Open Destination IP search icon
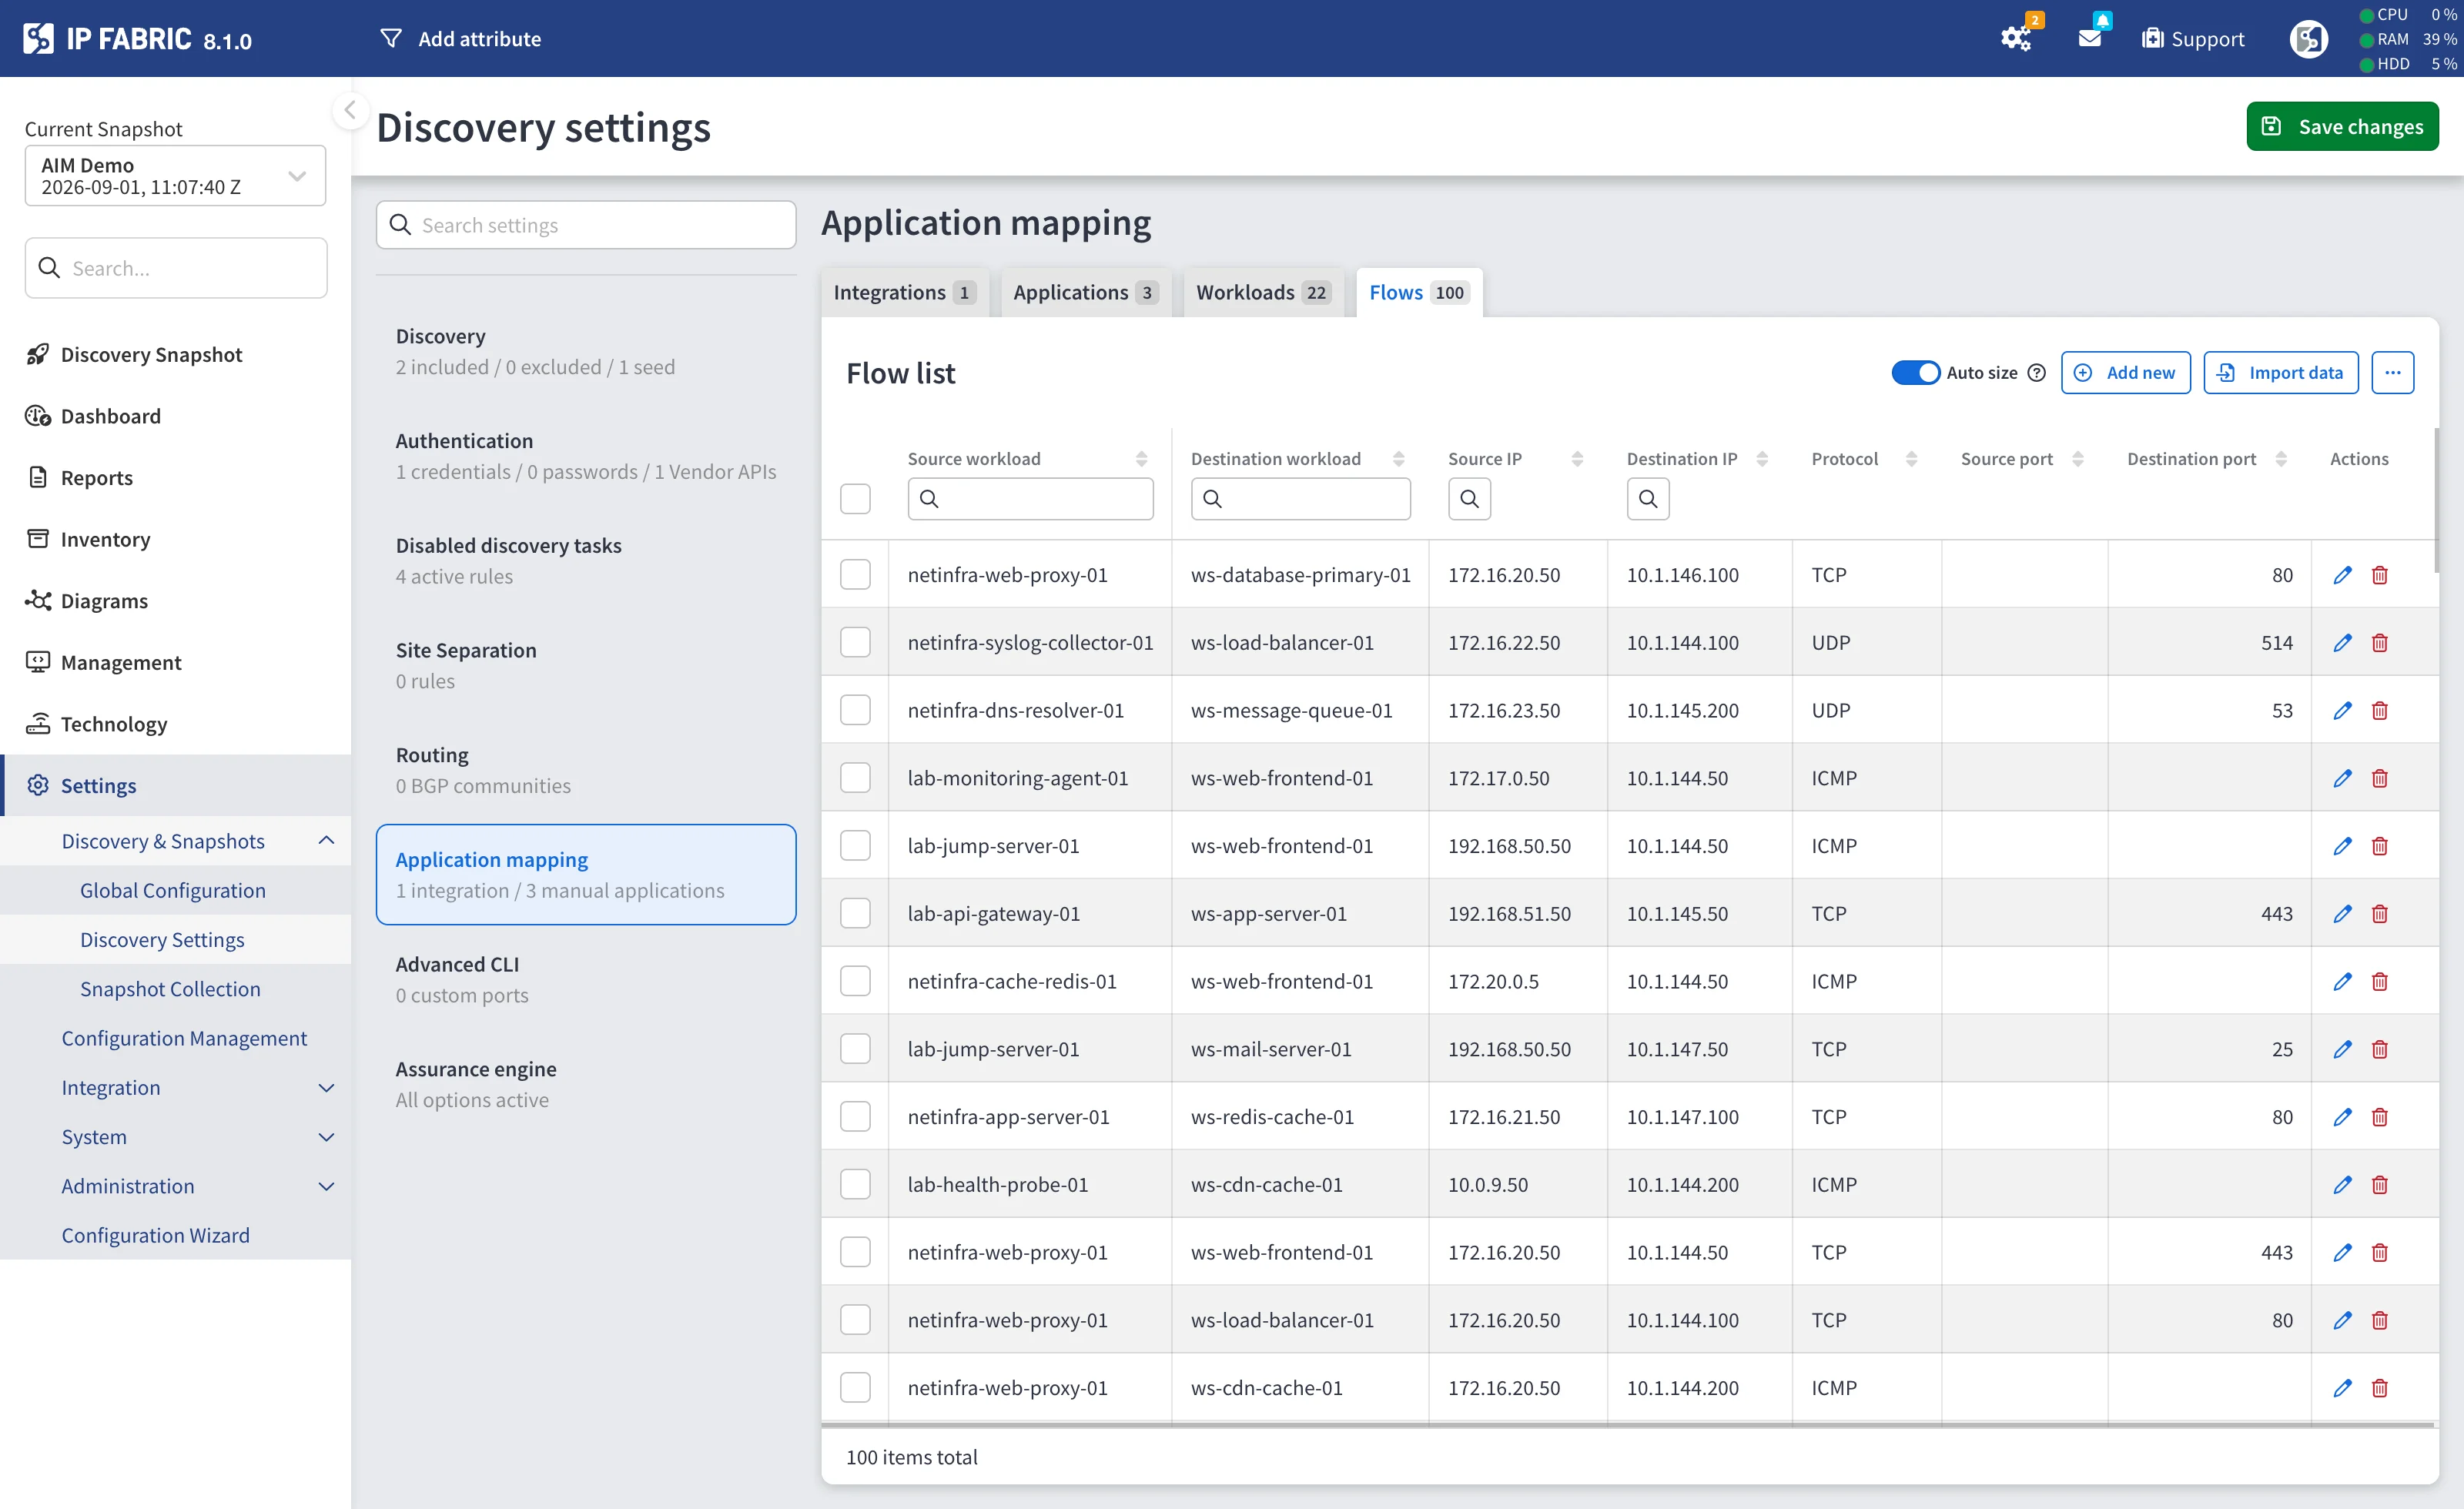The width and height of the screenshot is (2464, 1509). point(1648,498)
